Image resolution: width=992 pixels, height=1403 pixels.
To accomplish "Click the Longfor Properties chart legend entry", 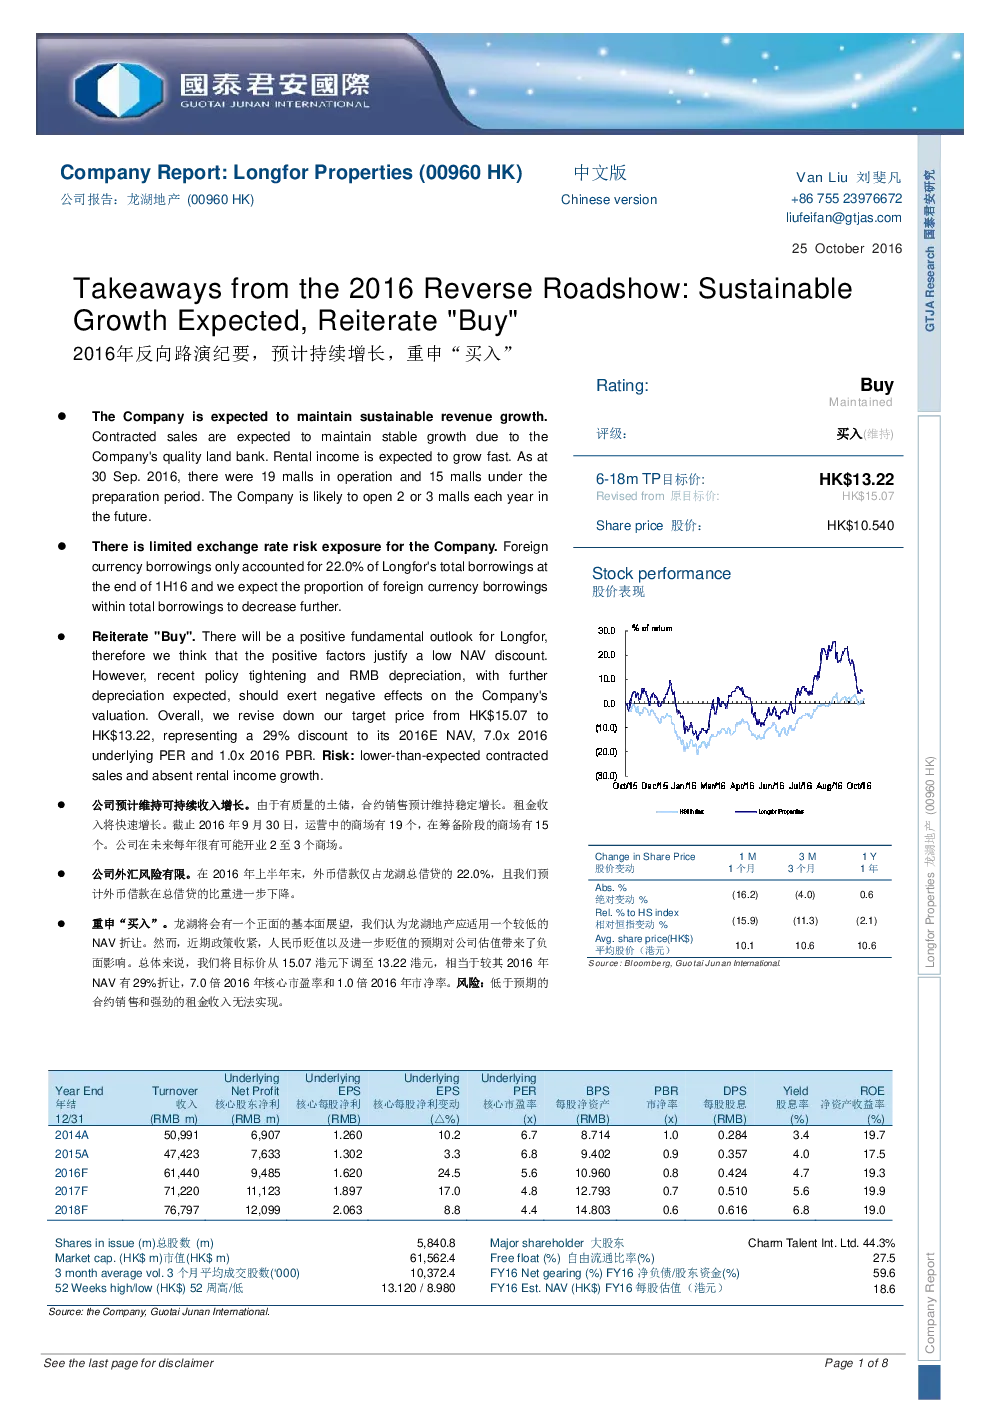I will point(769,811).
